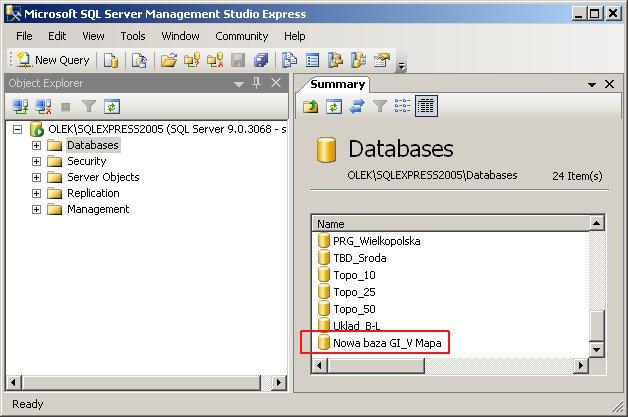Open the Community menu
This screenshot has width=628, height=417.
click(x=242, y=36)
